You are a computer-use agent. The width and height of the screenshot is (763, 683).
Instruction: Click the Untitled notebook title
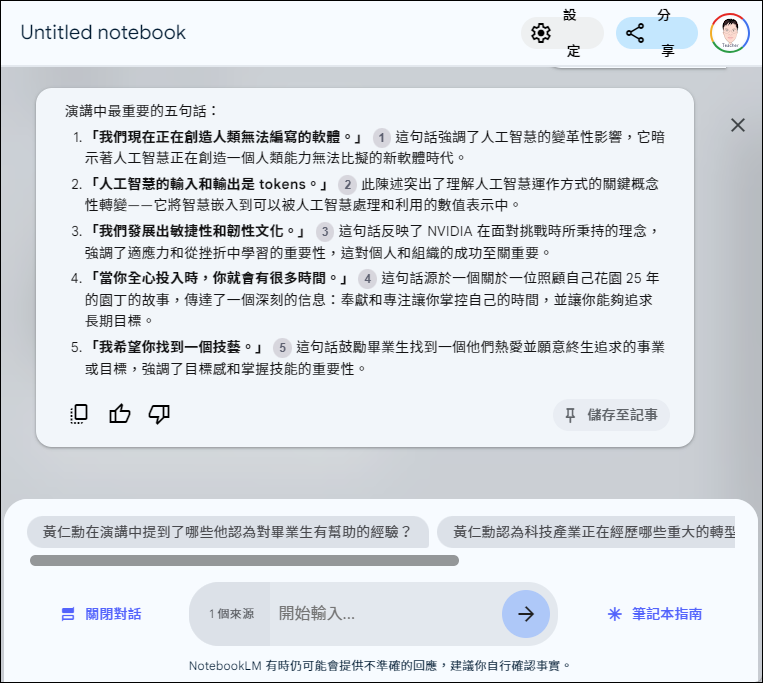click(103, 33)
